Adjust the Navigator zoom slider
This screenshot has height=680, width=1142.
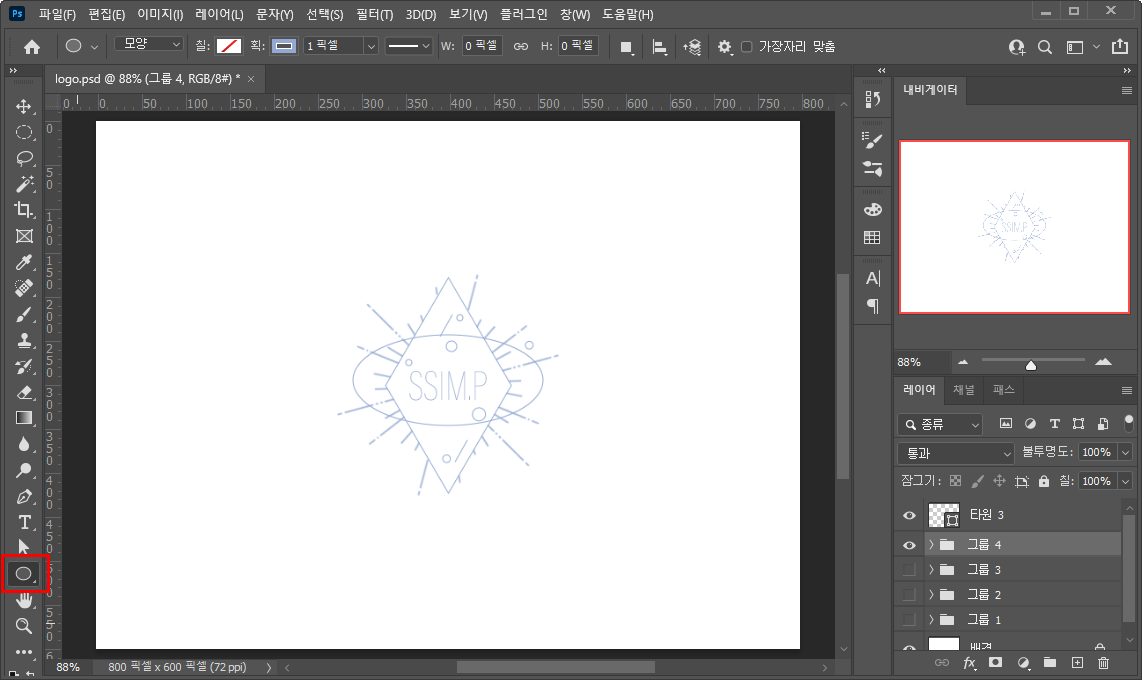tap(1031, 365)
